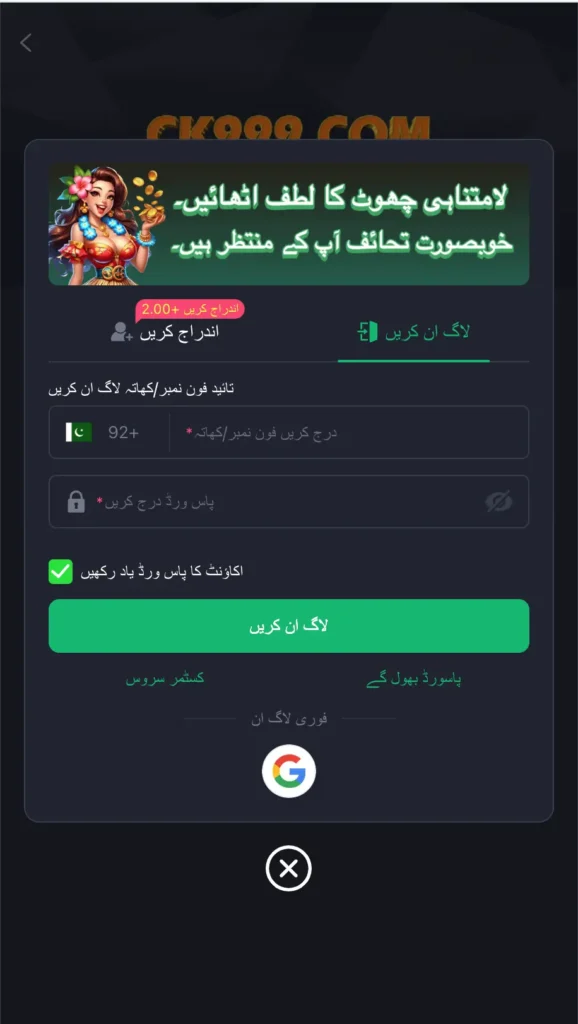Image resolution: width=578 pixels, height=1024 pixels.
Task: Open the کسٹمر سروس customer service link
Action: (165, 679)
